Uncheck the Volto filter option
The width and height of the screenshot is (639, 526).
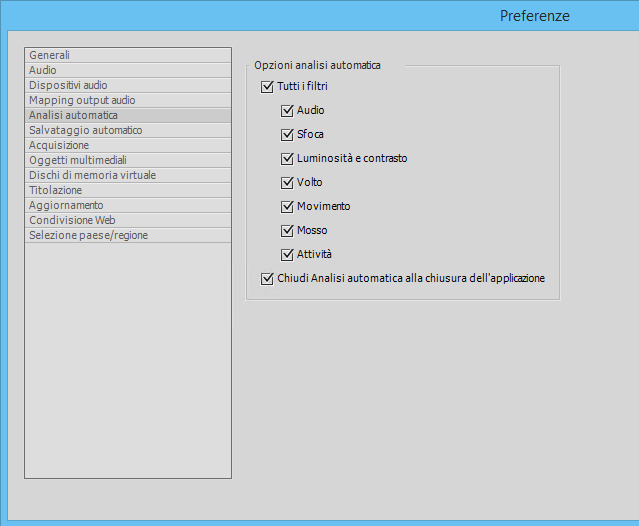(x=287, y=182)
